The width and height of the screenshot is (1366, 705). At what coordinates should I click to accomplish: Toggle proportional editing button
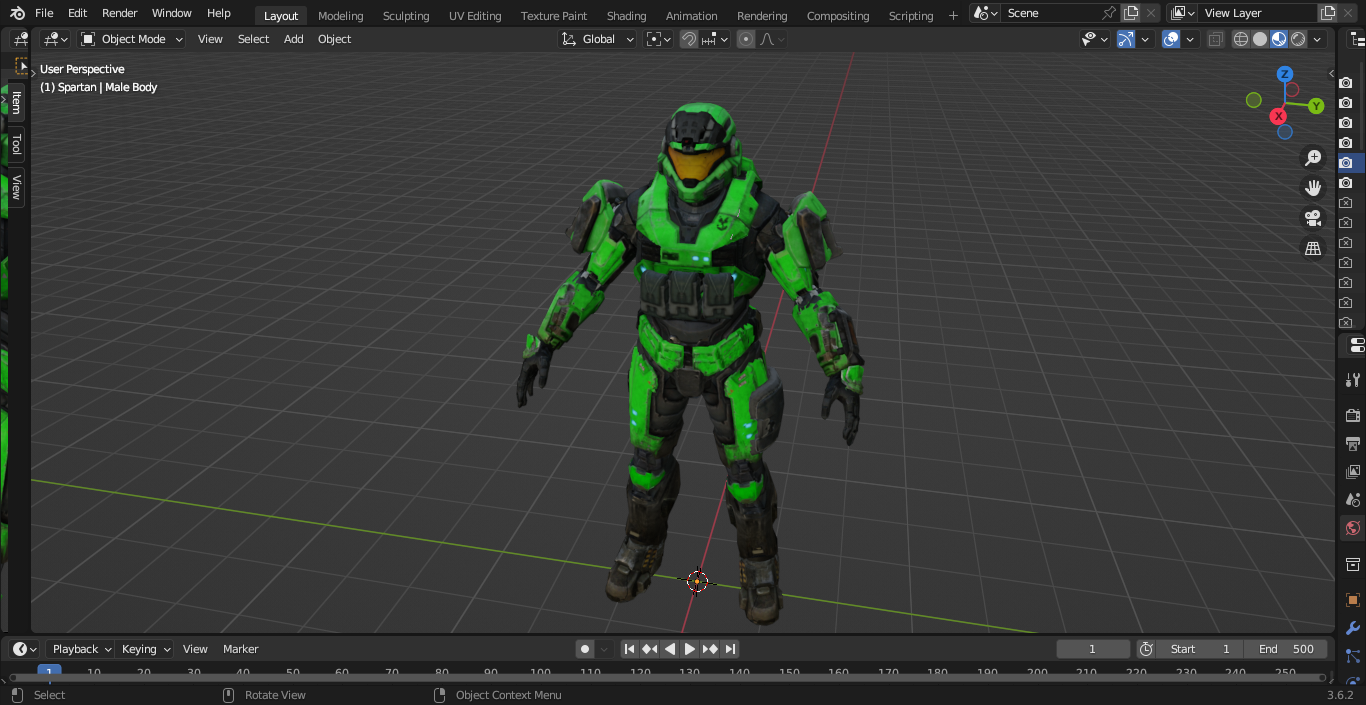point(746,39)
